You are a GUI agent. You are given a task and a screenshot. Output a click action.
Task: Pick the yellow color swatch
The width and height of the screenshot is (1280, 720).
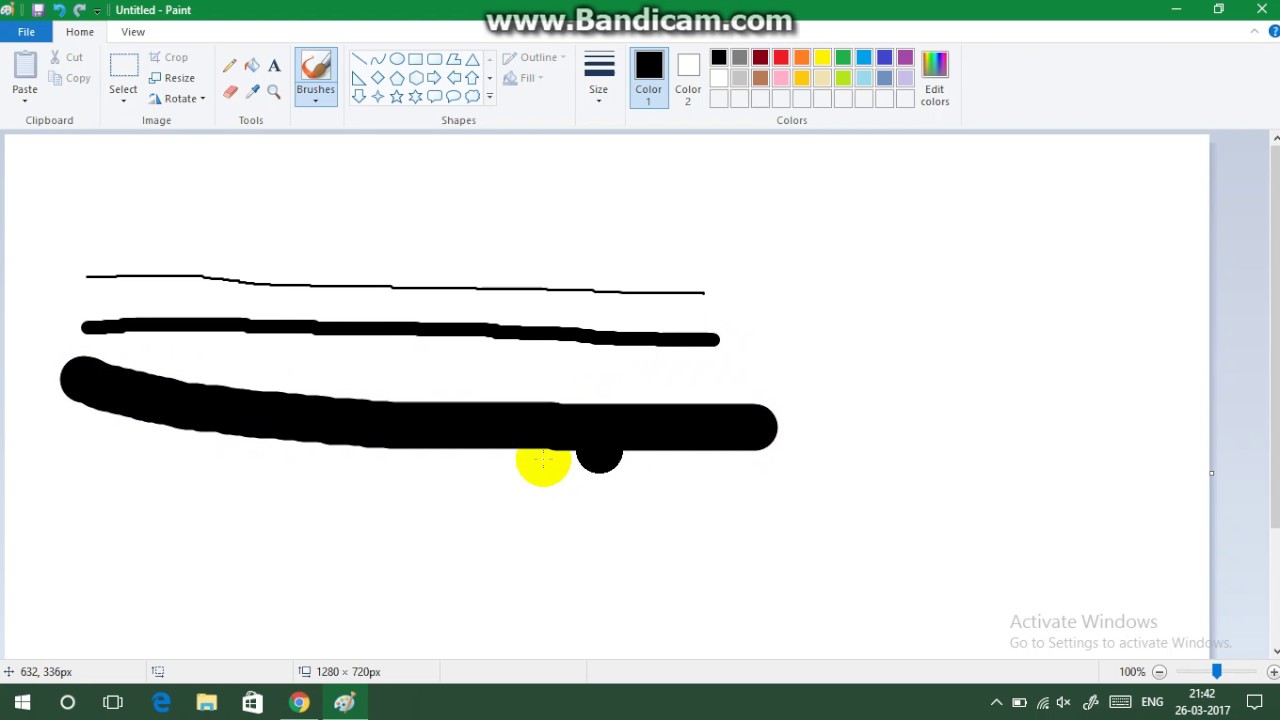click(x=822, y=58)
